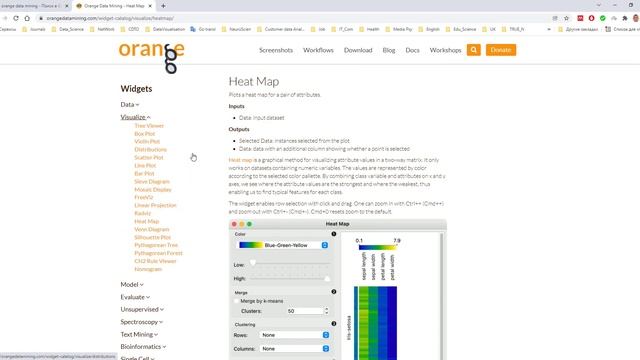Open the Workshops menu item
640x360 pixels.
(445, 50)
